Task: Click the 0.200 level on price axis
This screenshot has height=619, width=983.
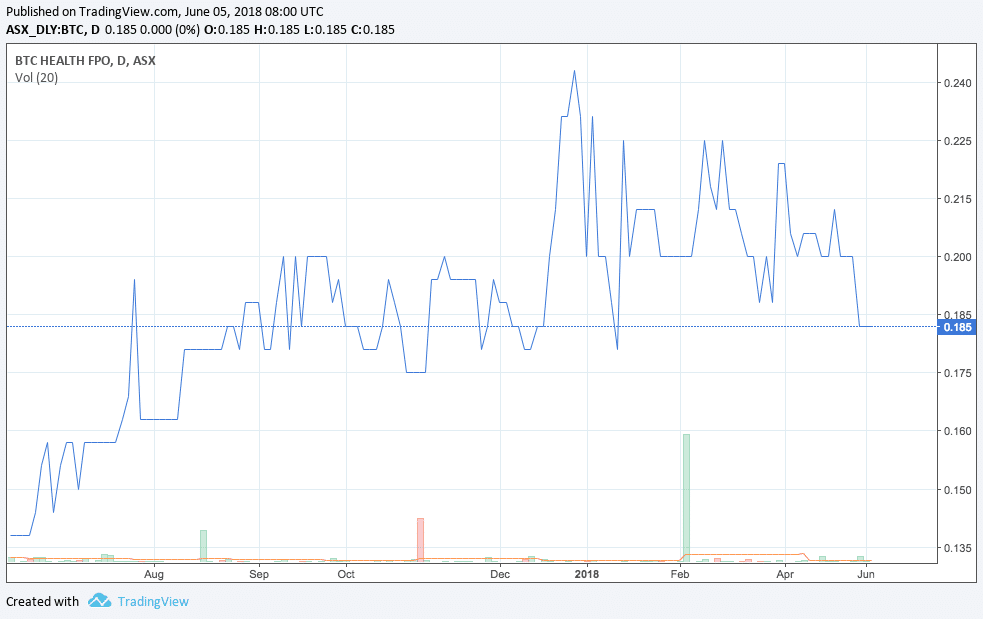Action: [x=957, y=257]
